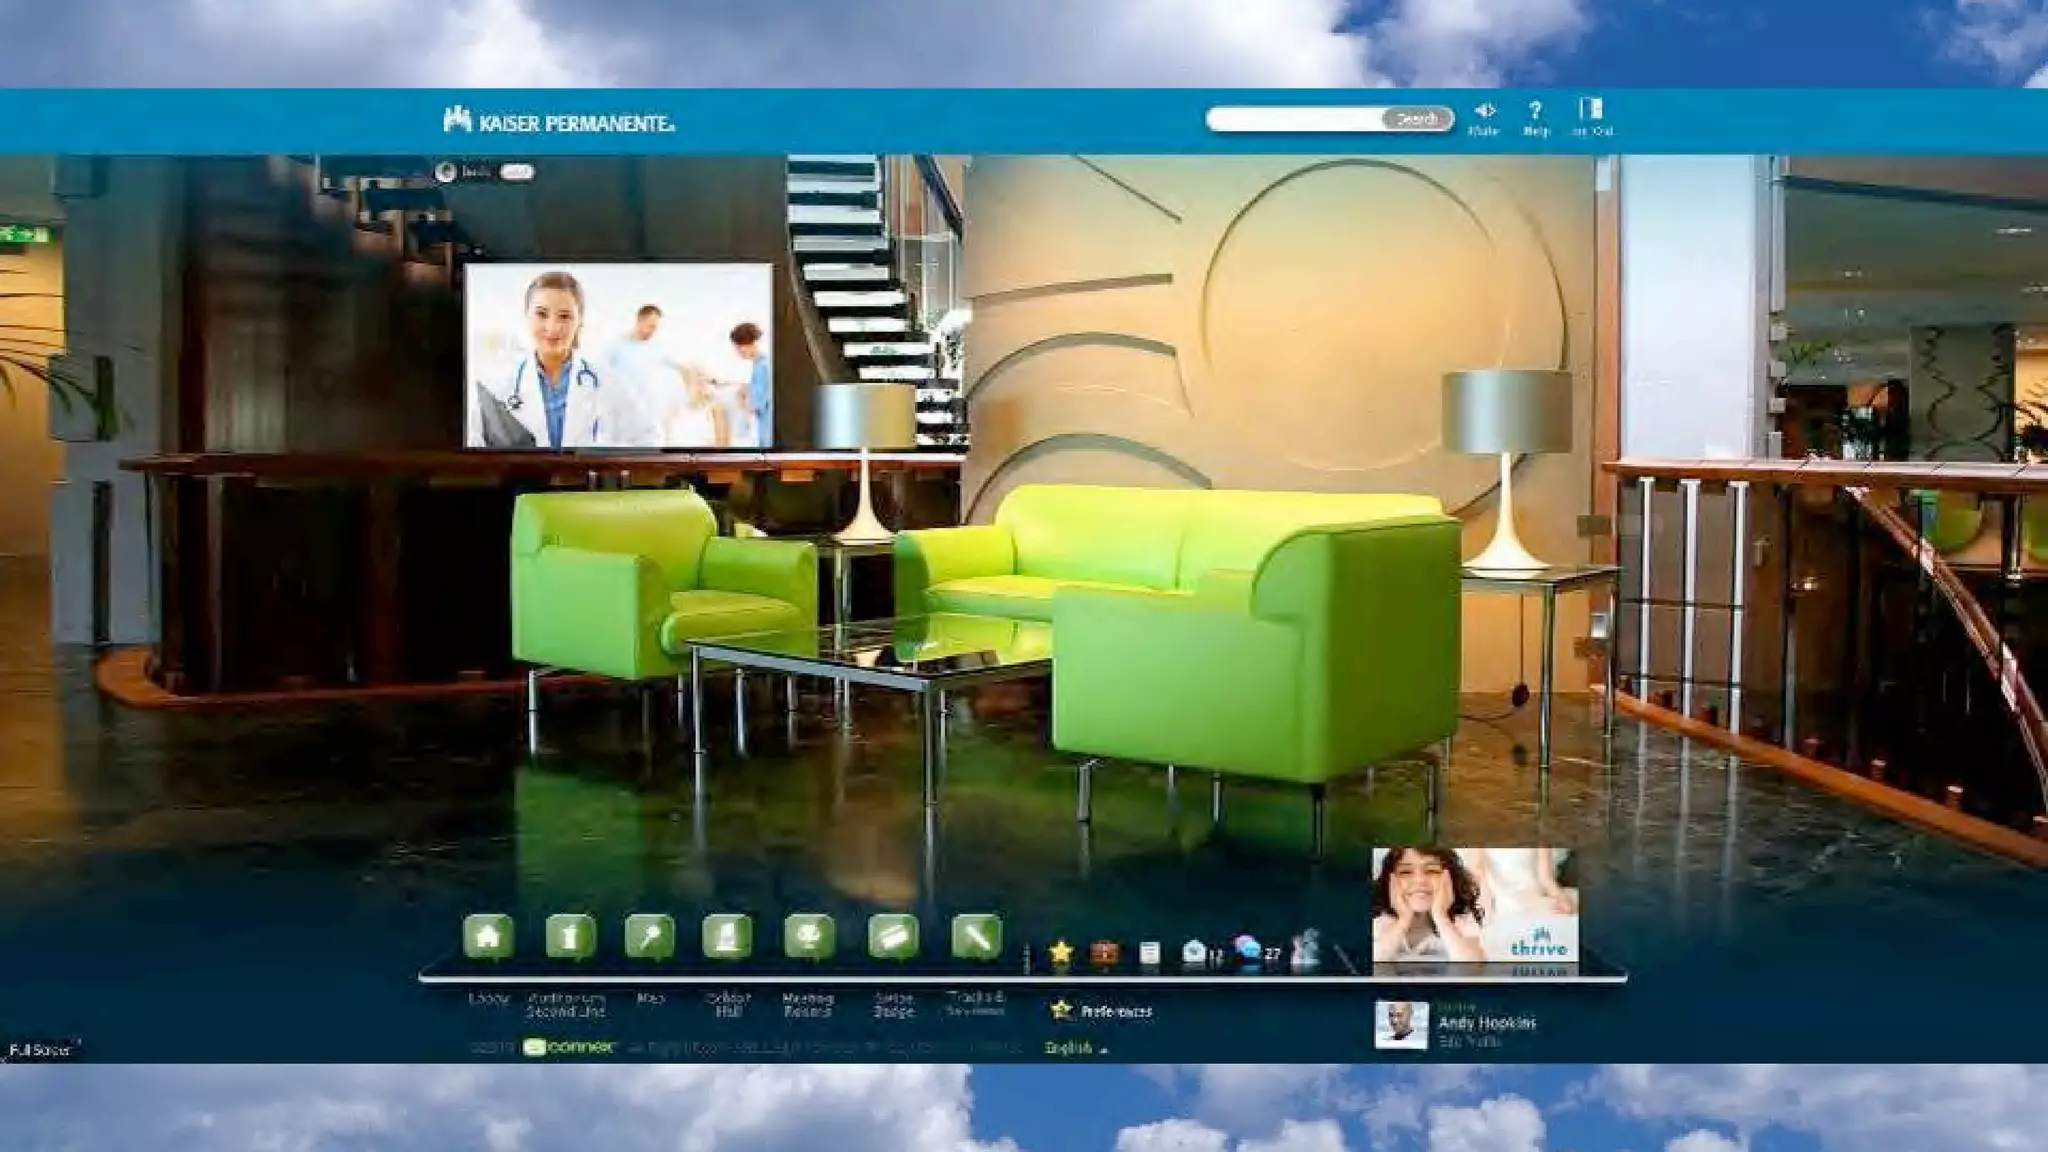Click the green microphone dock icon
Image resolution: width=2048 pixels, height=1152 pixels.
point(650,937)
